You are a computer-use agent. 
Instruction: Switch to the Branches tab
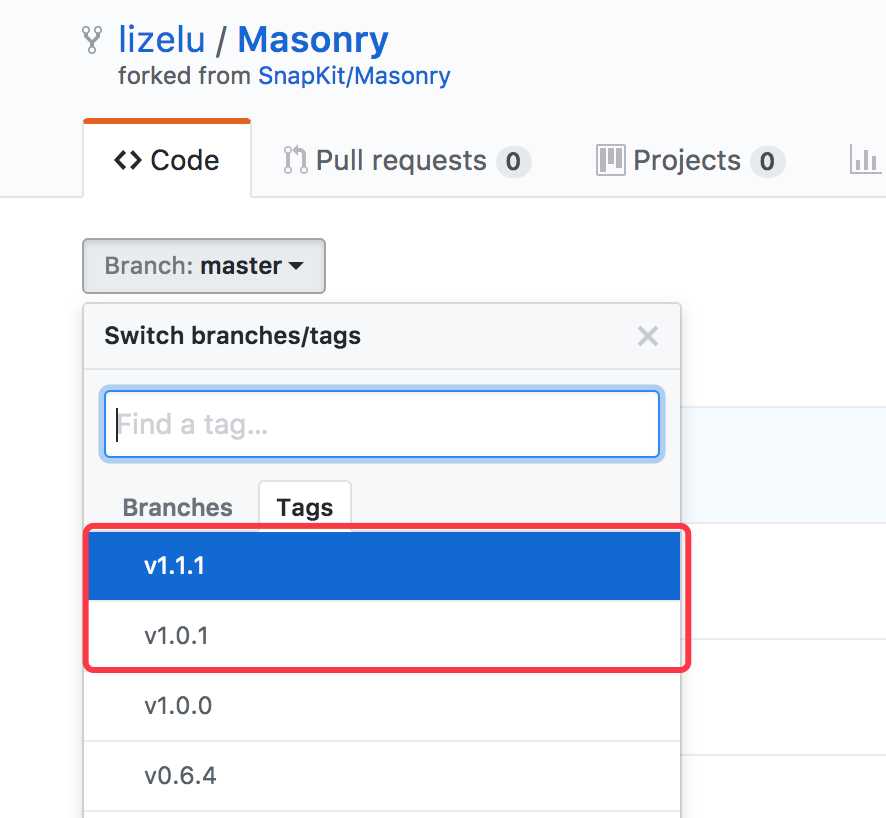point(177,507)
